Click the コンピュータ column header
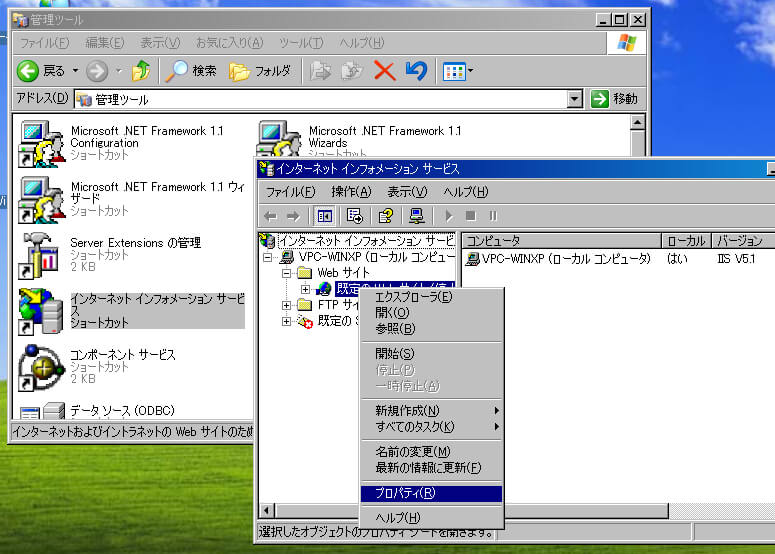 point(560,241)
